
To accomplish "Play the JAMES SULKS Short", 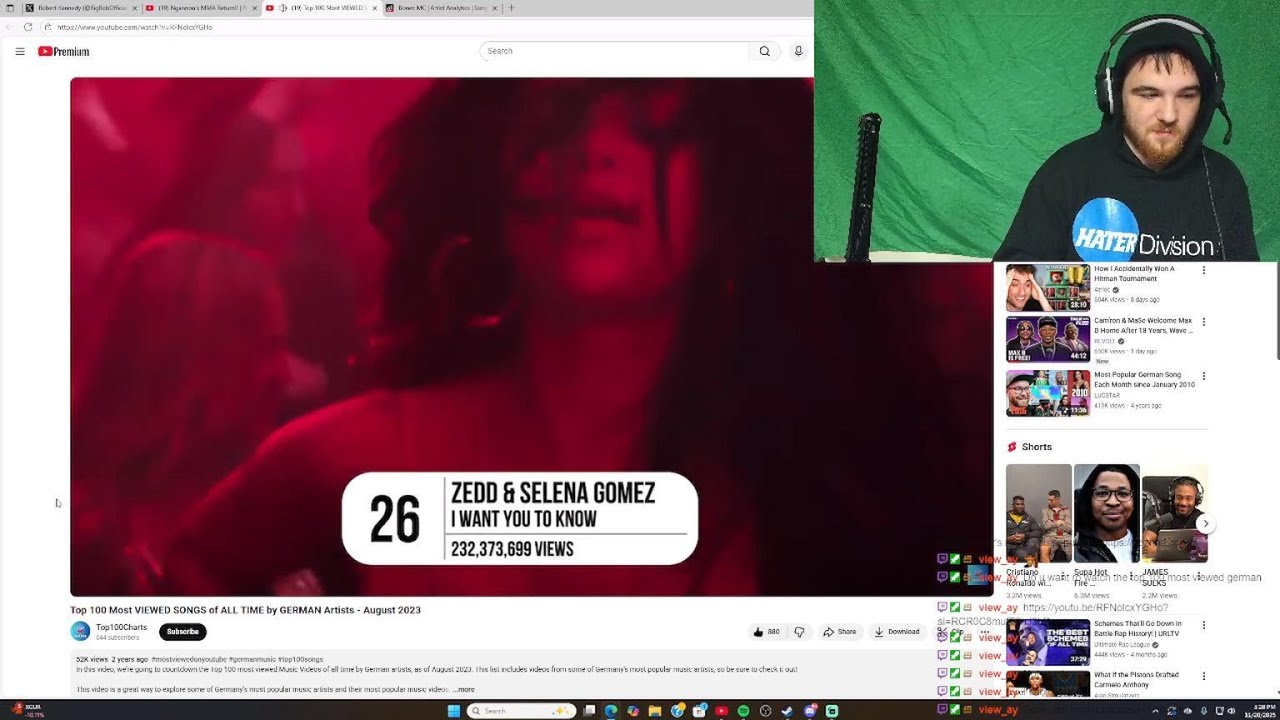I will tap(1174, 513).
